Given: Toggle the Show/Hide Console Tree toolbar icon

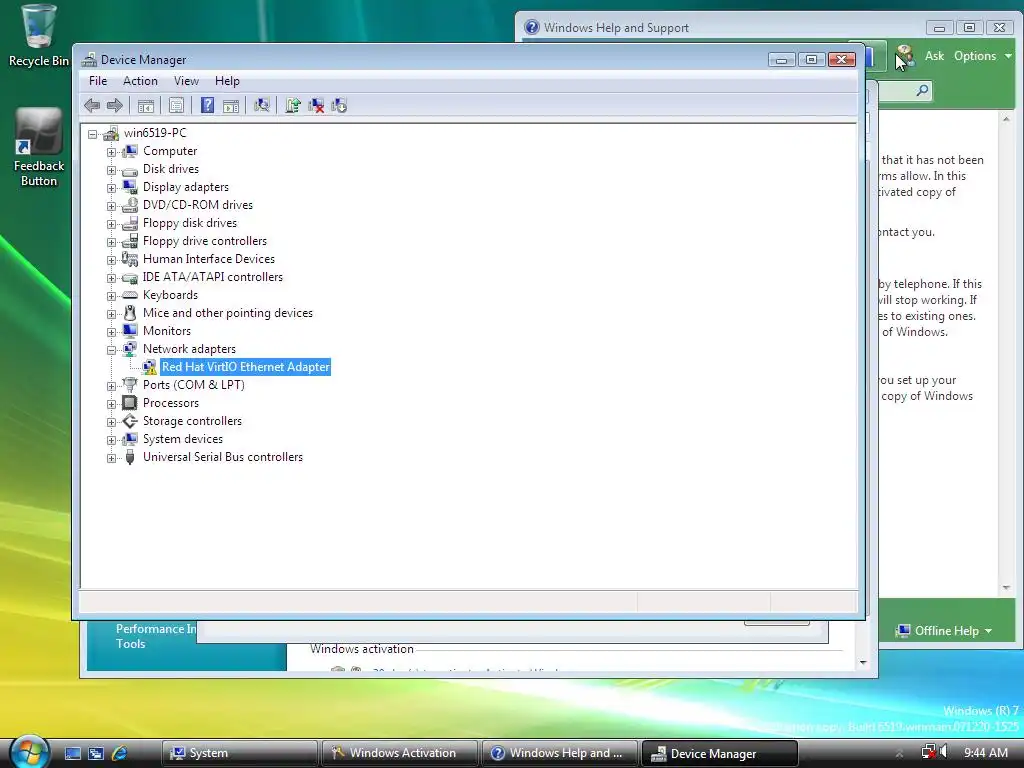Looking at the screenshot, I should point(146,106).
